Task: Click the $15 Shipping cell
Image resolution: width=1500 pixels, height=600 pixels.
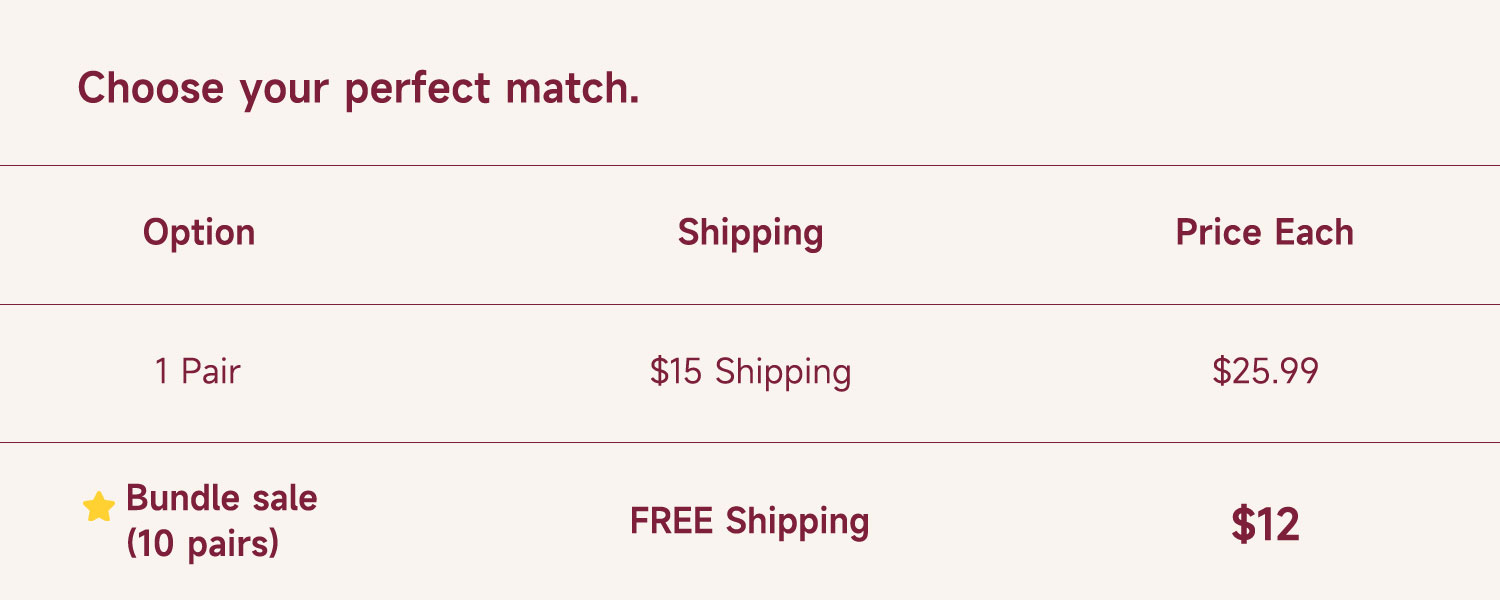Action: click(x=750, y=372)
